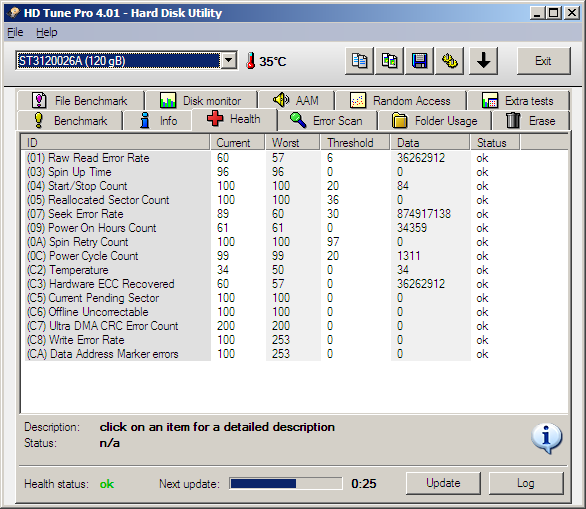Switch to the File Benchmark tab
The image size is (586, 509).
coord(80,101)
